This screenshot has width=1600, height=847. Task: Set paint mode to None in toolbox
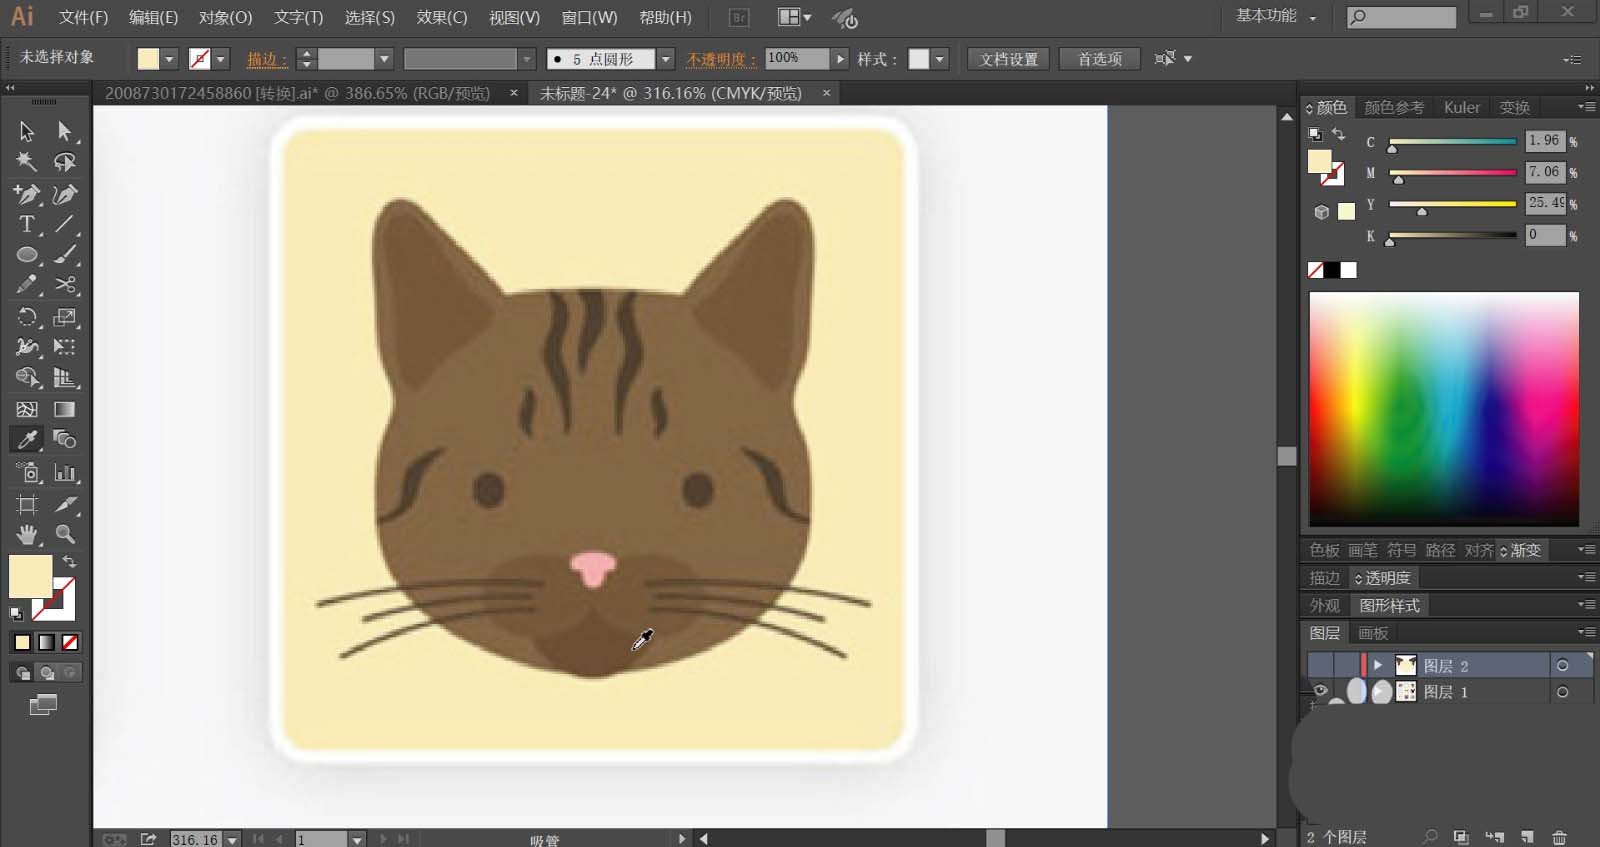click(x=70, y=642)
